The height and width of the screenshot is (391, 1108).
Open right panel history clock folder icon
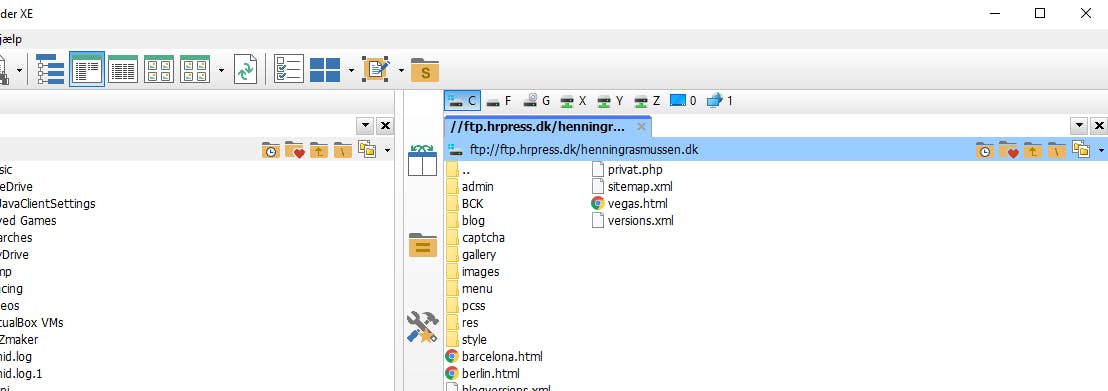pyautogui.click(x=984, y=150)
